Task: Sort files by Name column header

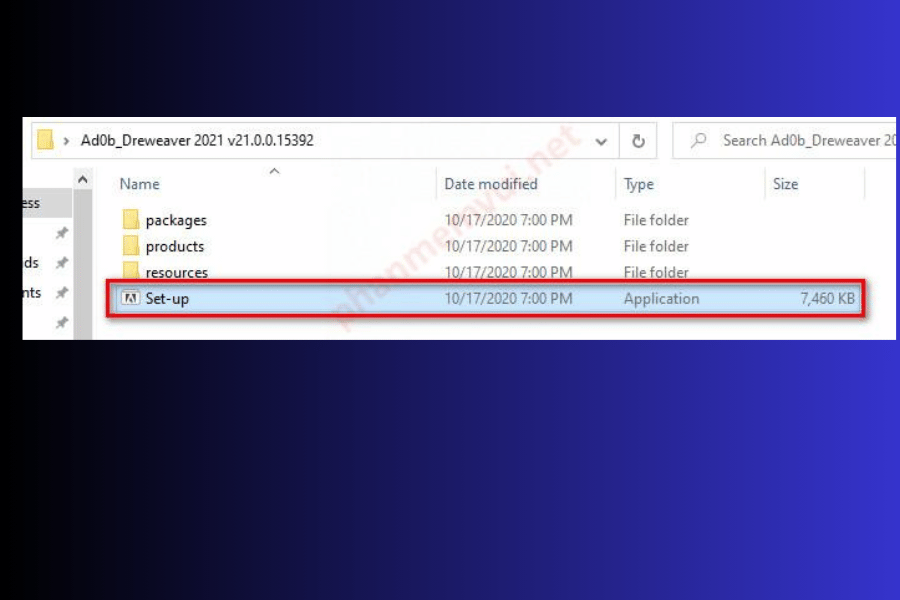Action: (x=140, y=184)
